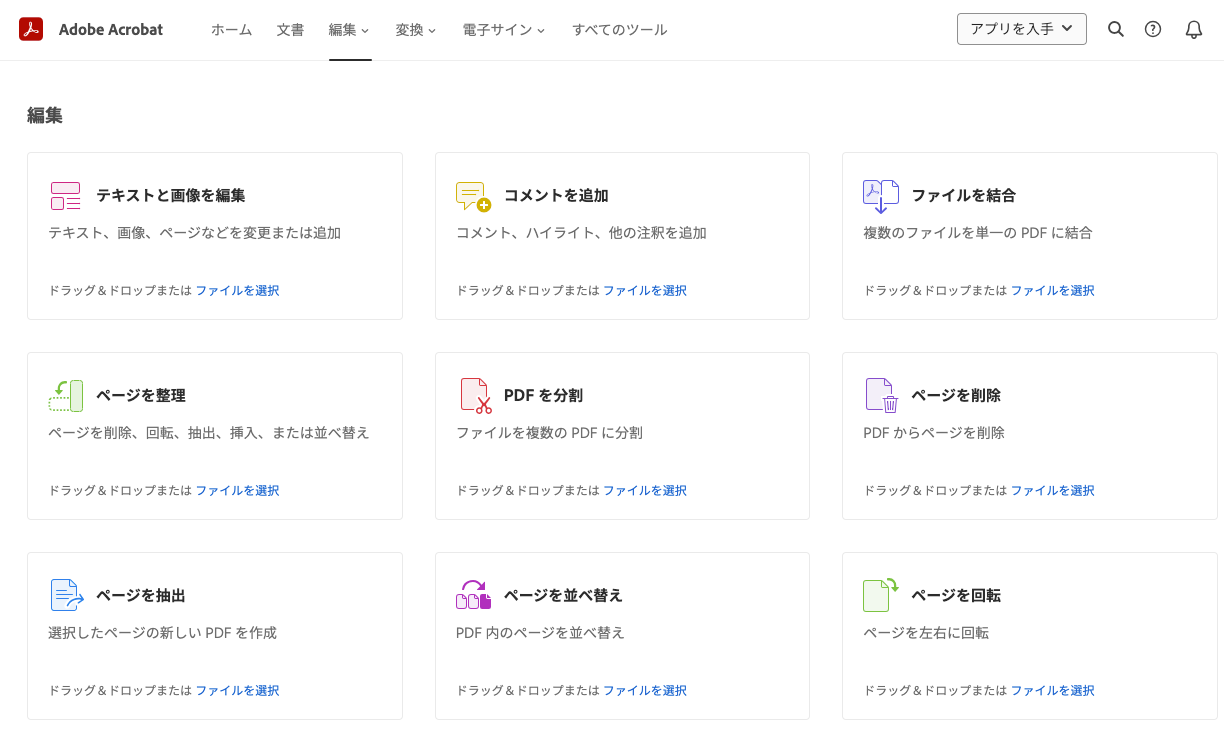
Task: Expand the 電子サイン dropdown
Action: tap(504, 29)
